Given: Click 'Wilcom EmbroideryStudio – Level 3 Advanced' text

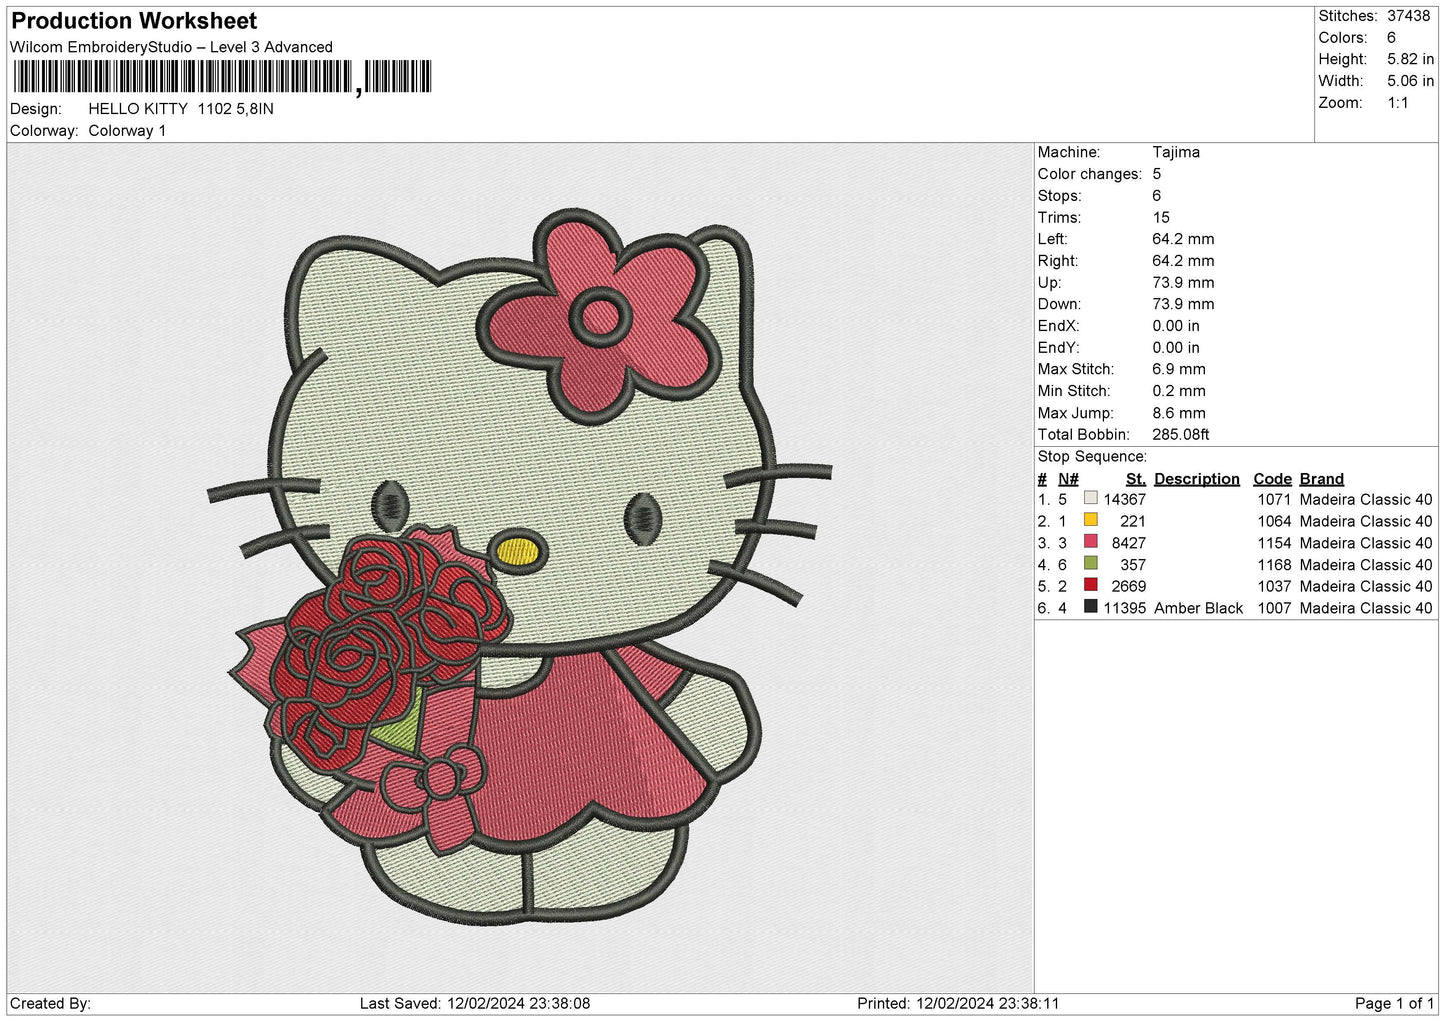Looking at the screenshot, I should (171, 47).
